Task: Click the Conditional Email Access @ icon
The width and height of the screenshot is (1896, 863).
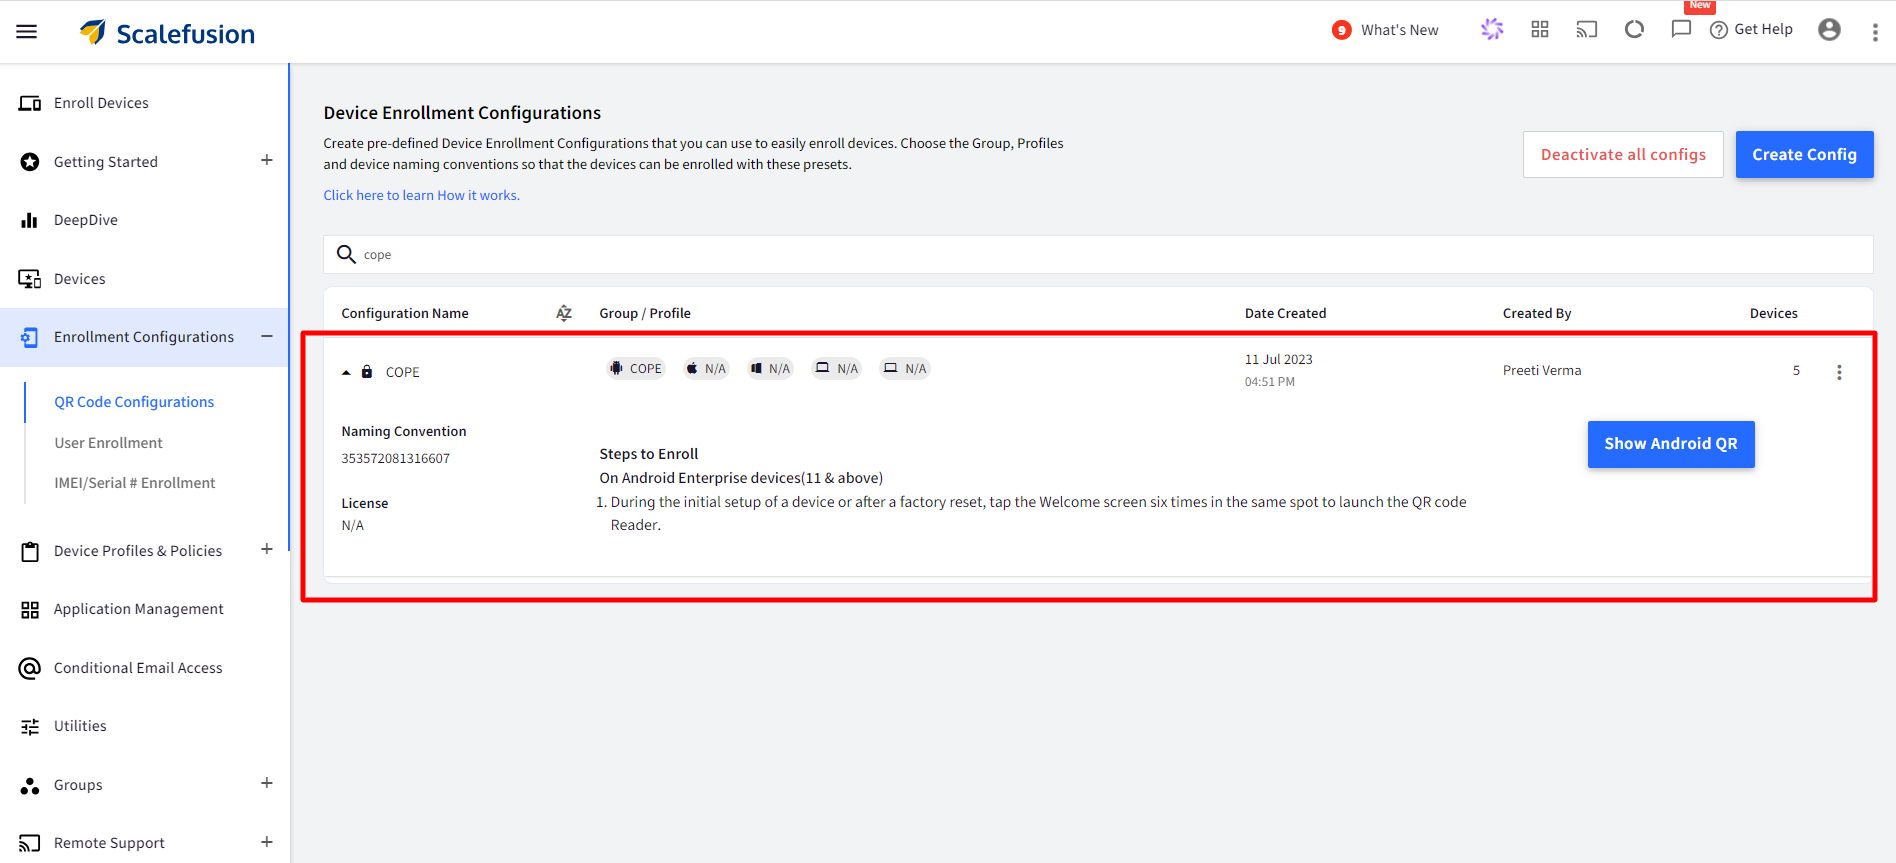Action: (x=30, y=668)
